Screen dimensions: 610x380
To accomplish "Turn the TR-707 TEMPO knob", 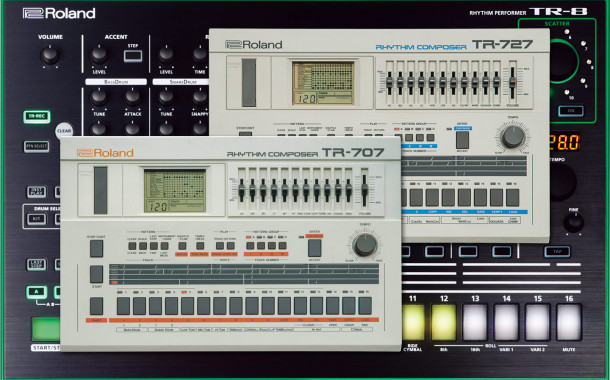I will coord(365,245).
